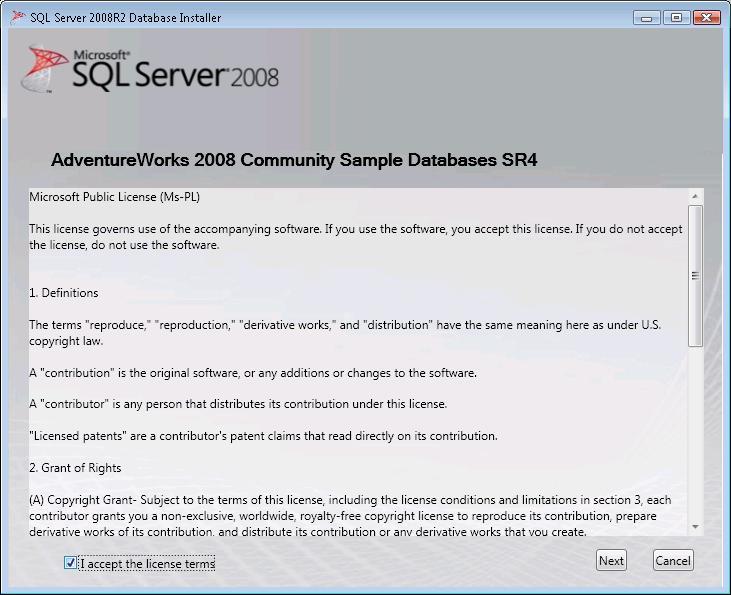This screenshot has height=595, width=731.
Task: Click the license text scrollbar thumb
Action: click(695, 276)
